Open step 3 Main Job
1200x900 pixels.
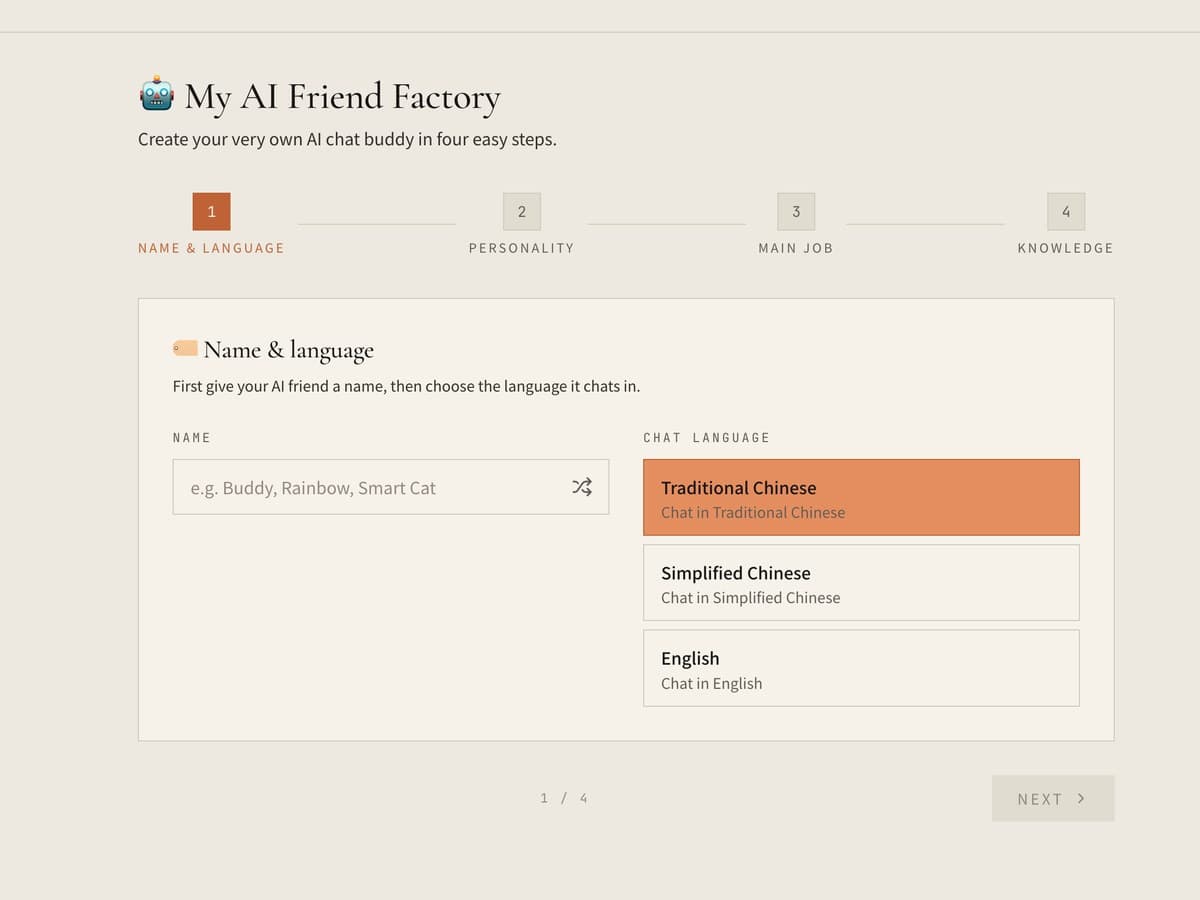796,224
